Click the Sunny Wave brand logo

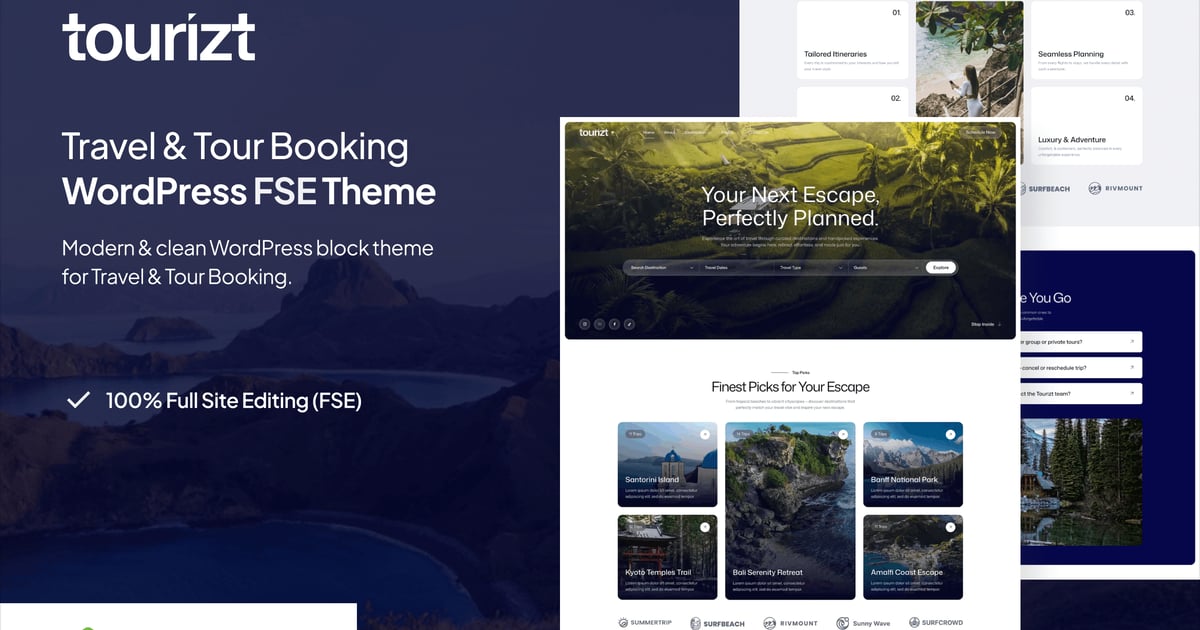(x=863, y=623)
